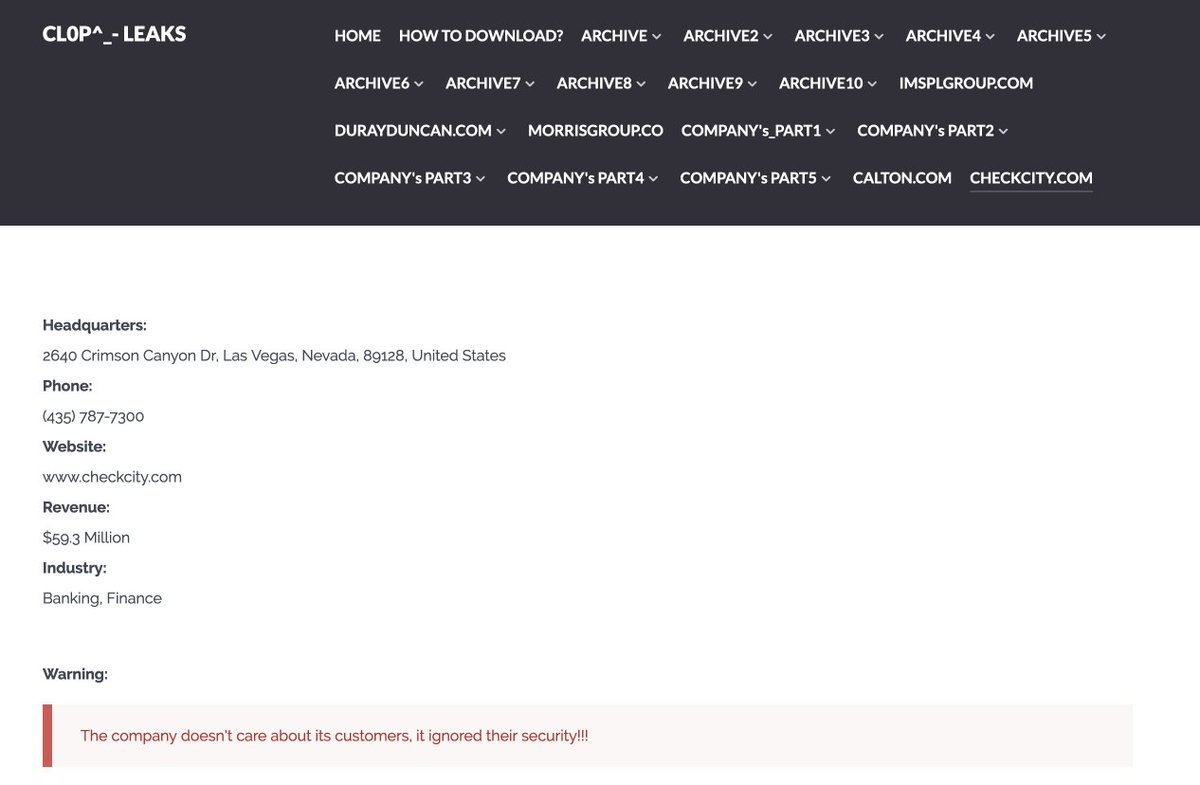Open the ARCHIVE menu item

pos(614,36)
